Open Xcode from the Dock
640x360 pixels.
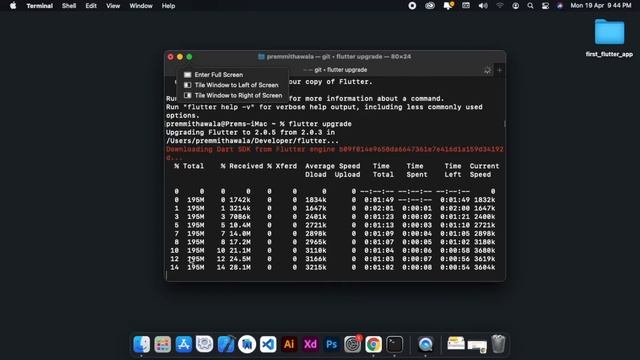point(226,344)
